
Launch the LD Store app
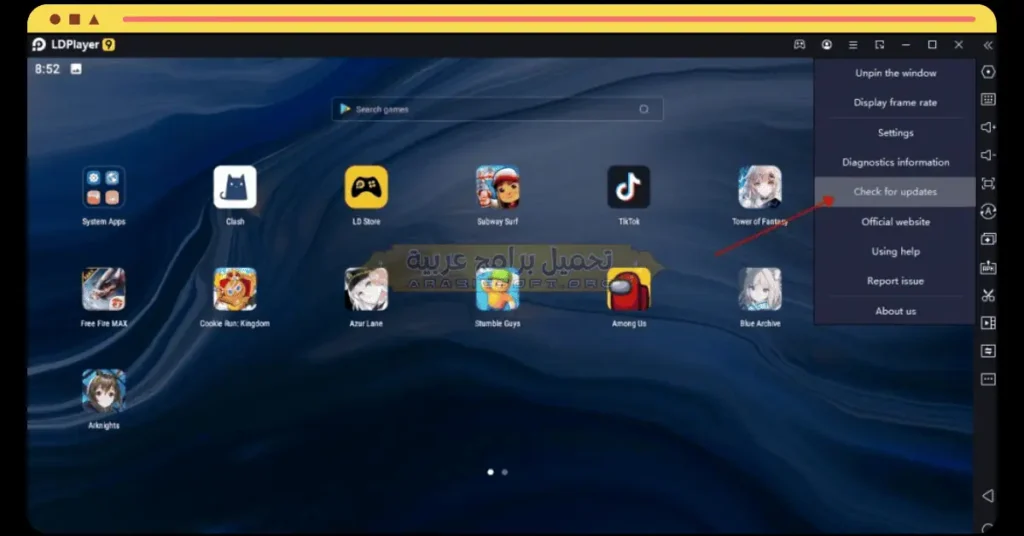coord(366,187)
